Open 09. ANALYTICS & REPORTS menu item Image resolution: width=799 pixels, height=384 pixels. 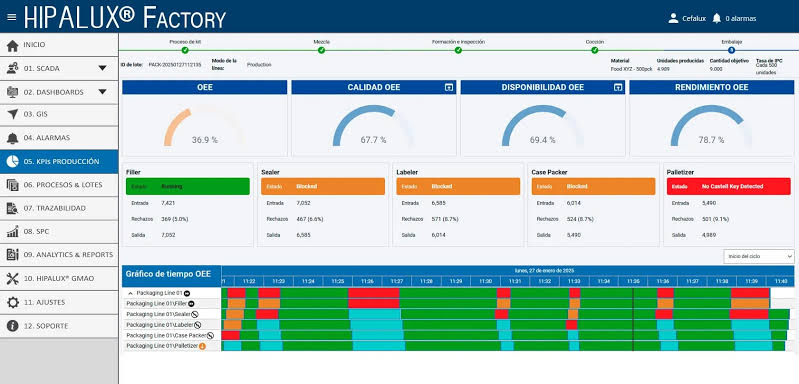tap(59, 255)
